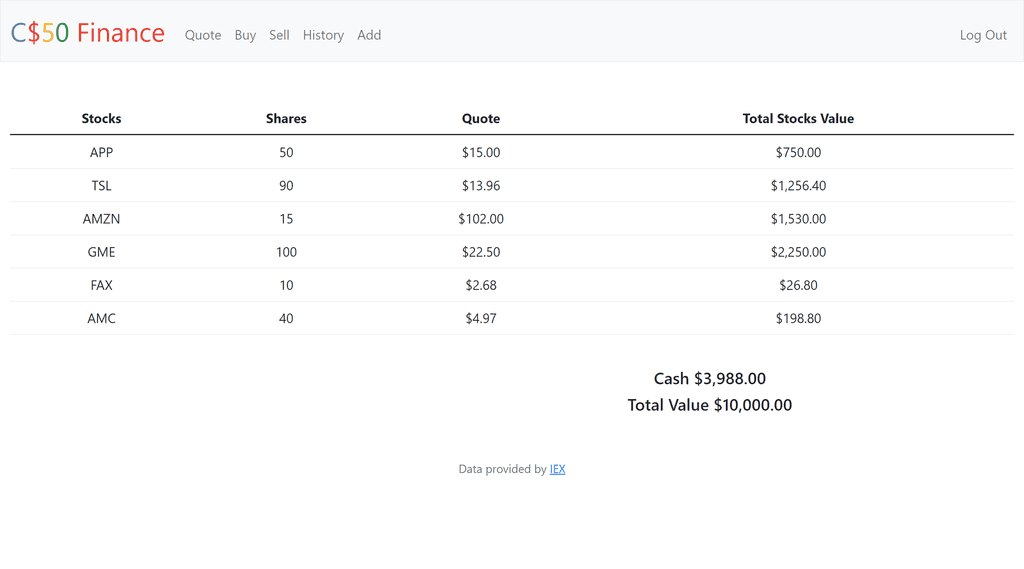Image resolution: width=1024 pixels, height=569 pixels.
Task: Click the $750.00 total for APP
Action: pos(798,152)
